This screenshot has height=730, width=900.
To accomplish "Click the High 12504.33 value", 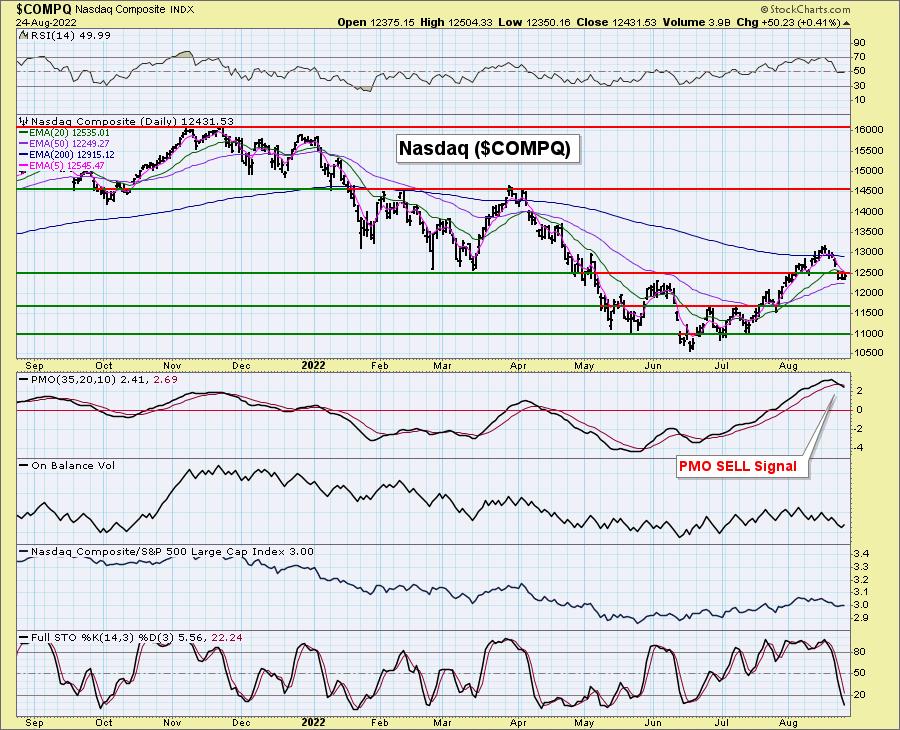I will (x=457, y=22).
